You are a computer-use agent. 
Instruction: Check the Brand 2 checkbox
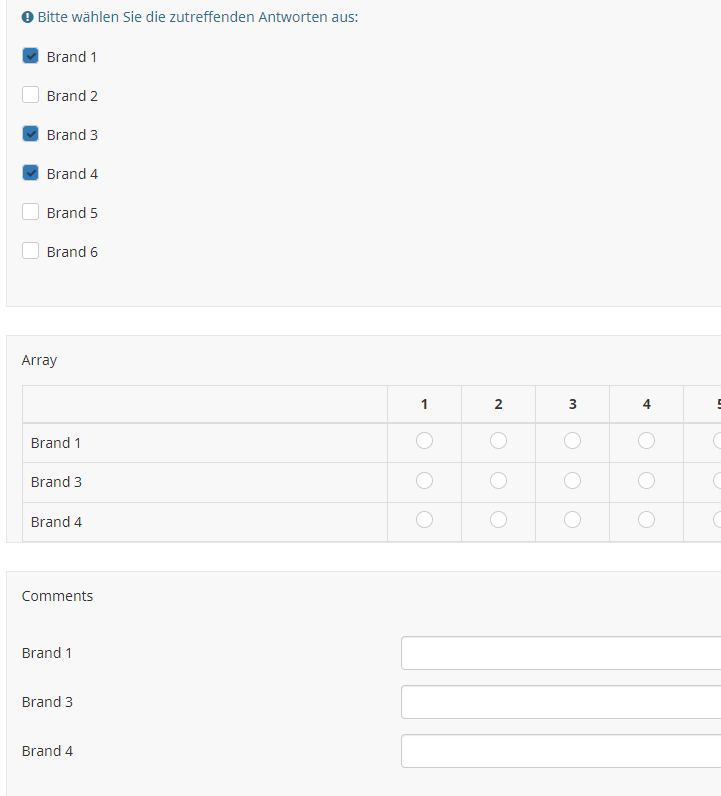point(30,95)
